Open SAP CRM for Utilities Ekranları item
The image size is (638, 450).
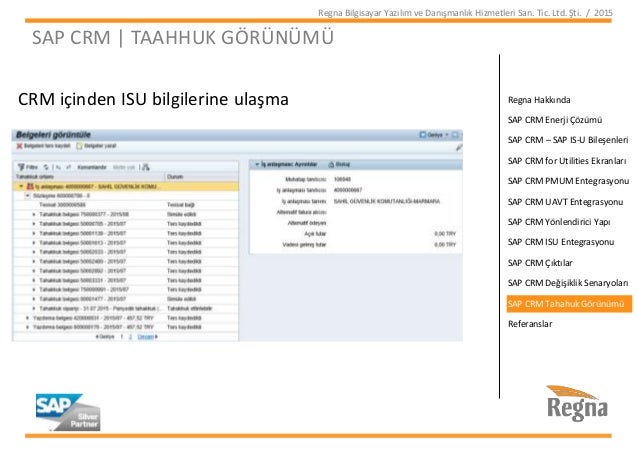[567, 161]
